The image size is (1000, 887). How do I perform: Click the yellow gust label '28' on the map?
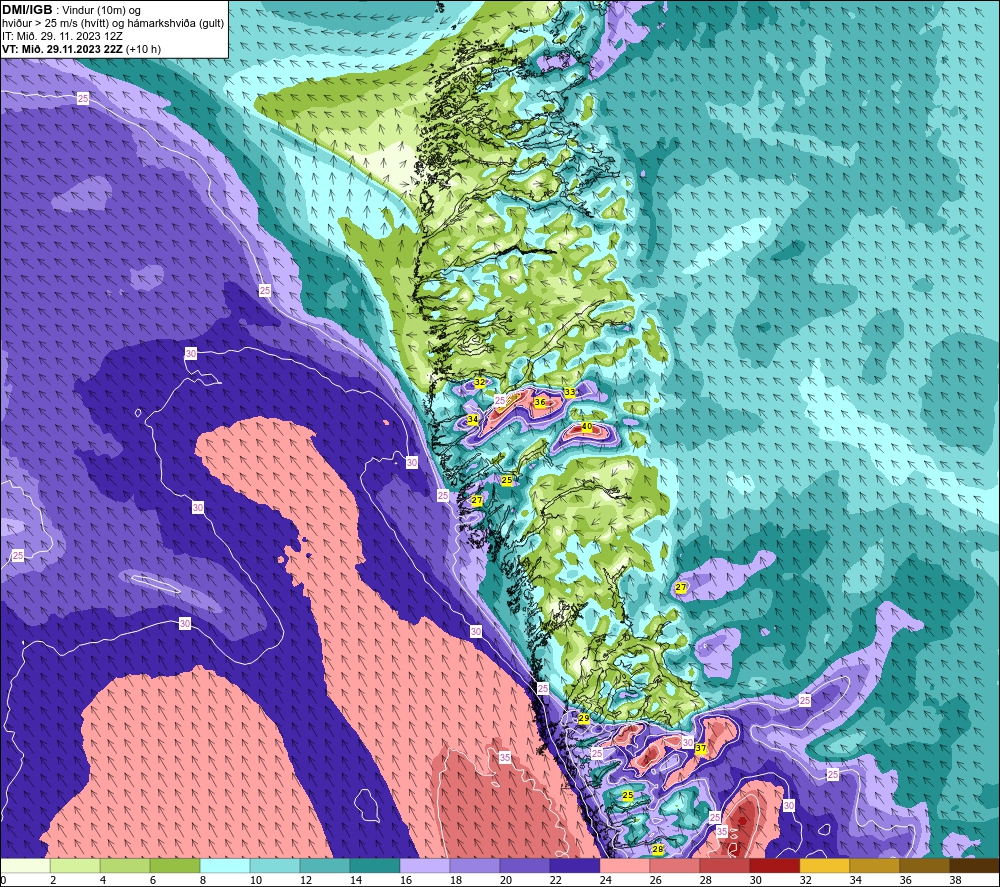(x=658, y=849)
